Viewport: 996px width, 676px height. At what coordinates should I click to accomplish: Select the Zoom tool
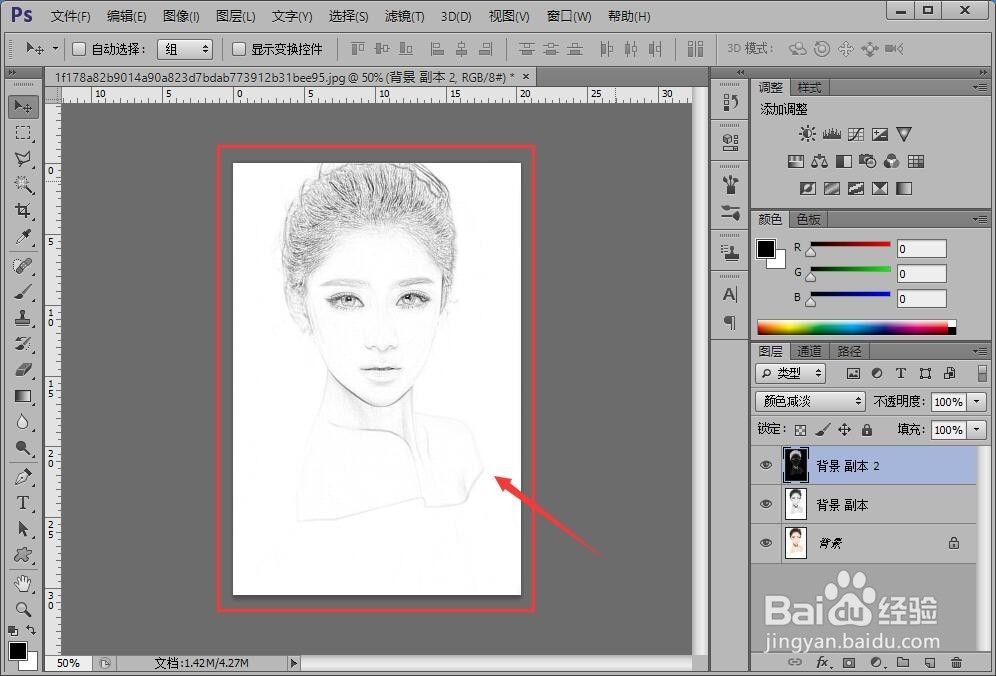tap(23, 609)
